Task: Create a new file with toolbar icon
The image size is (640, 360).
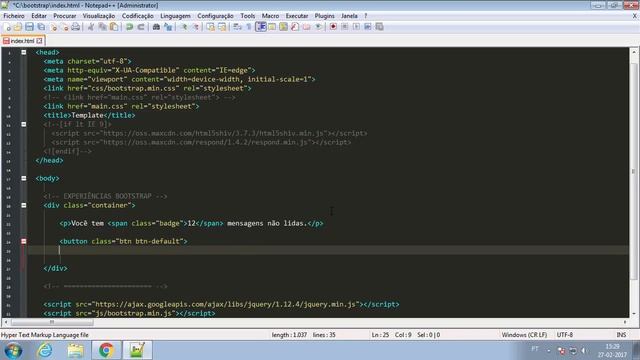Action: point(7,27)
